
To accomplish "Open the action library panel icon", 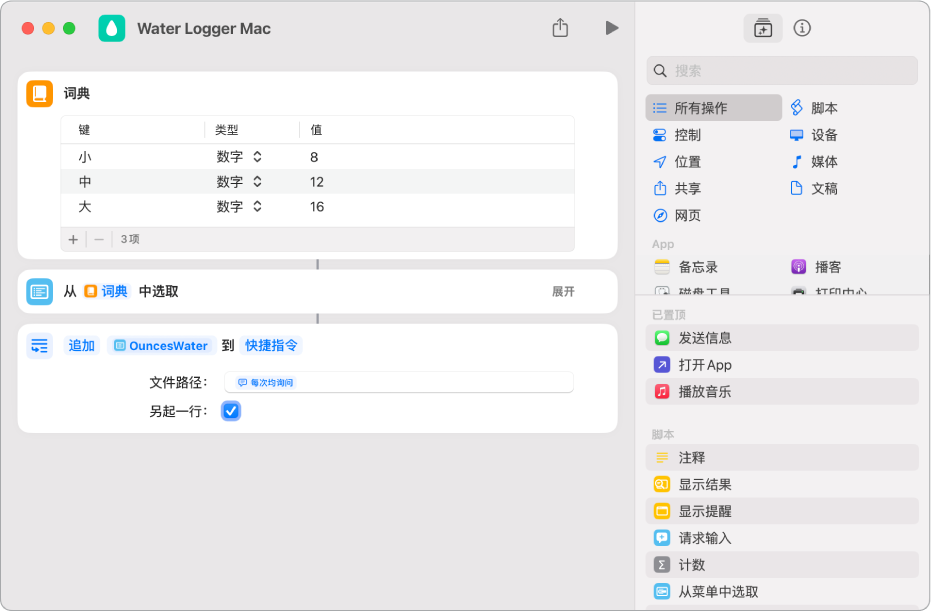I will tap(762, 28).
